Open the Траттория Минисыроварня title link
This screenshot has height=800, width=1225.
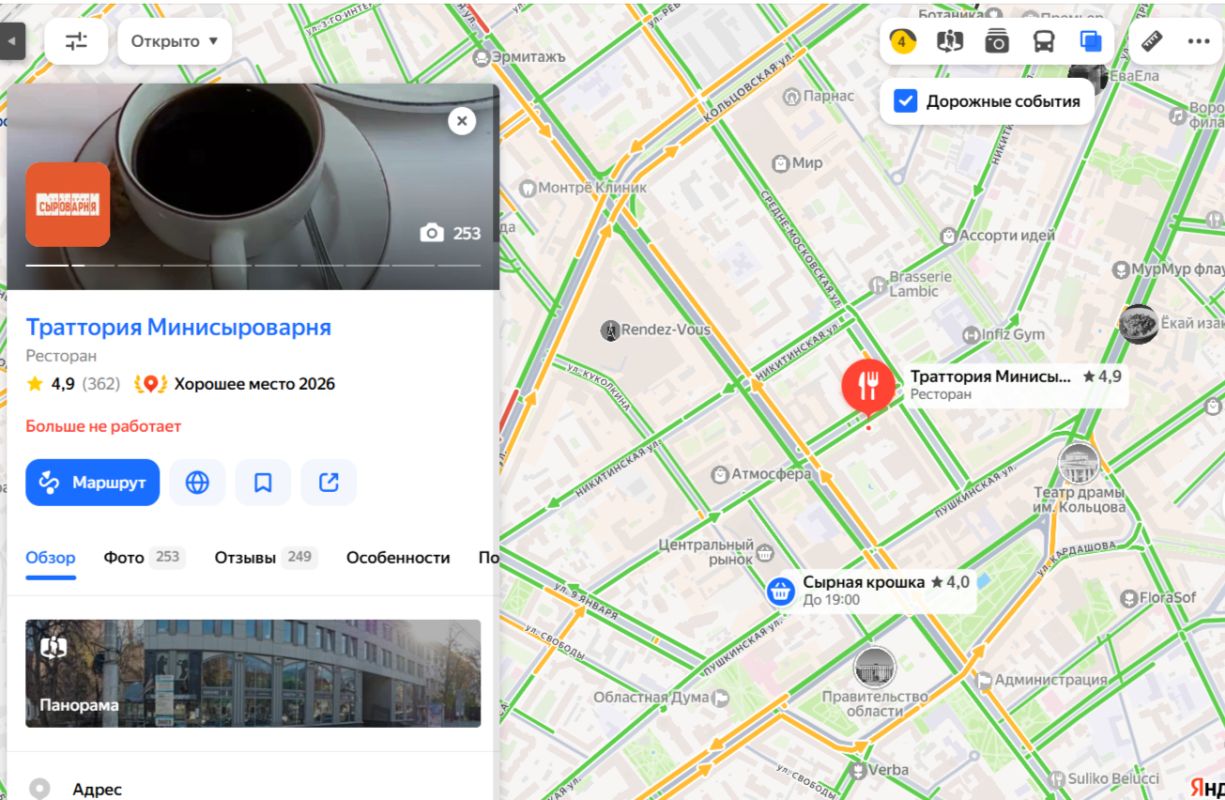[x=178, y=327]
